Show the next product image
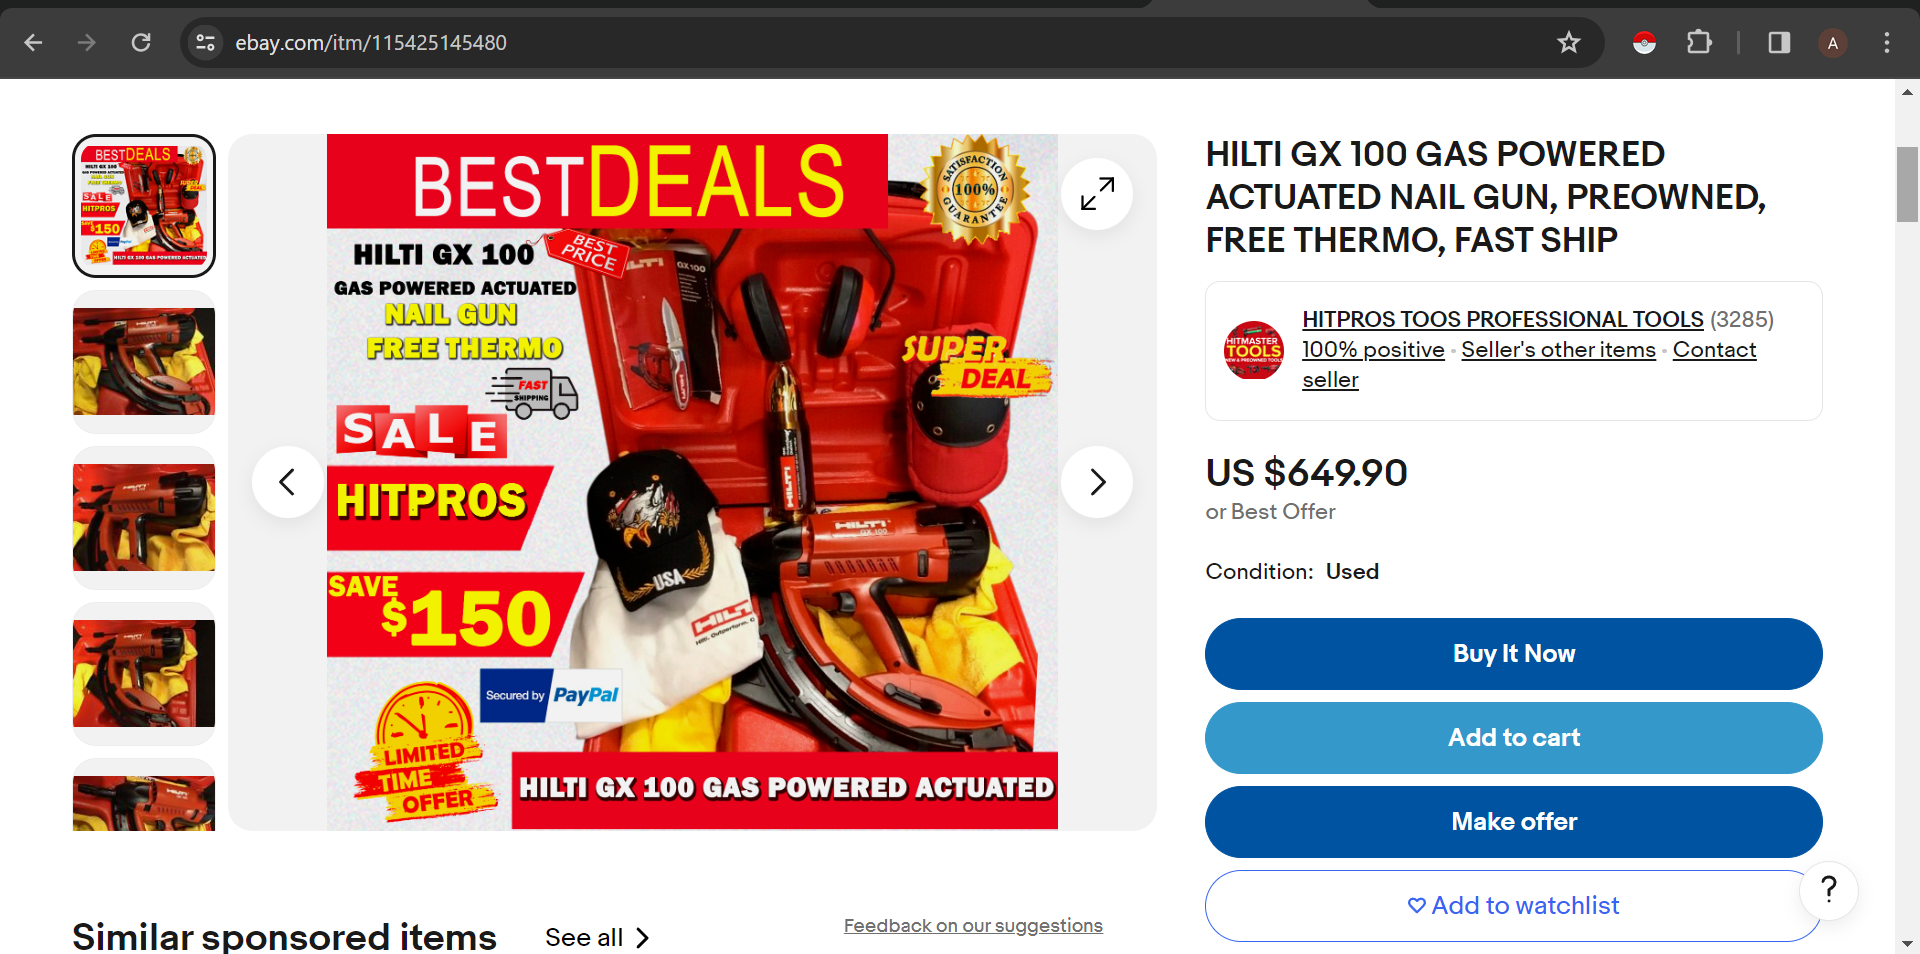 pyautogui.click(x=1097, y=482)
